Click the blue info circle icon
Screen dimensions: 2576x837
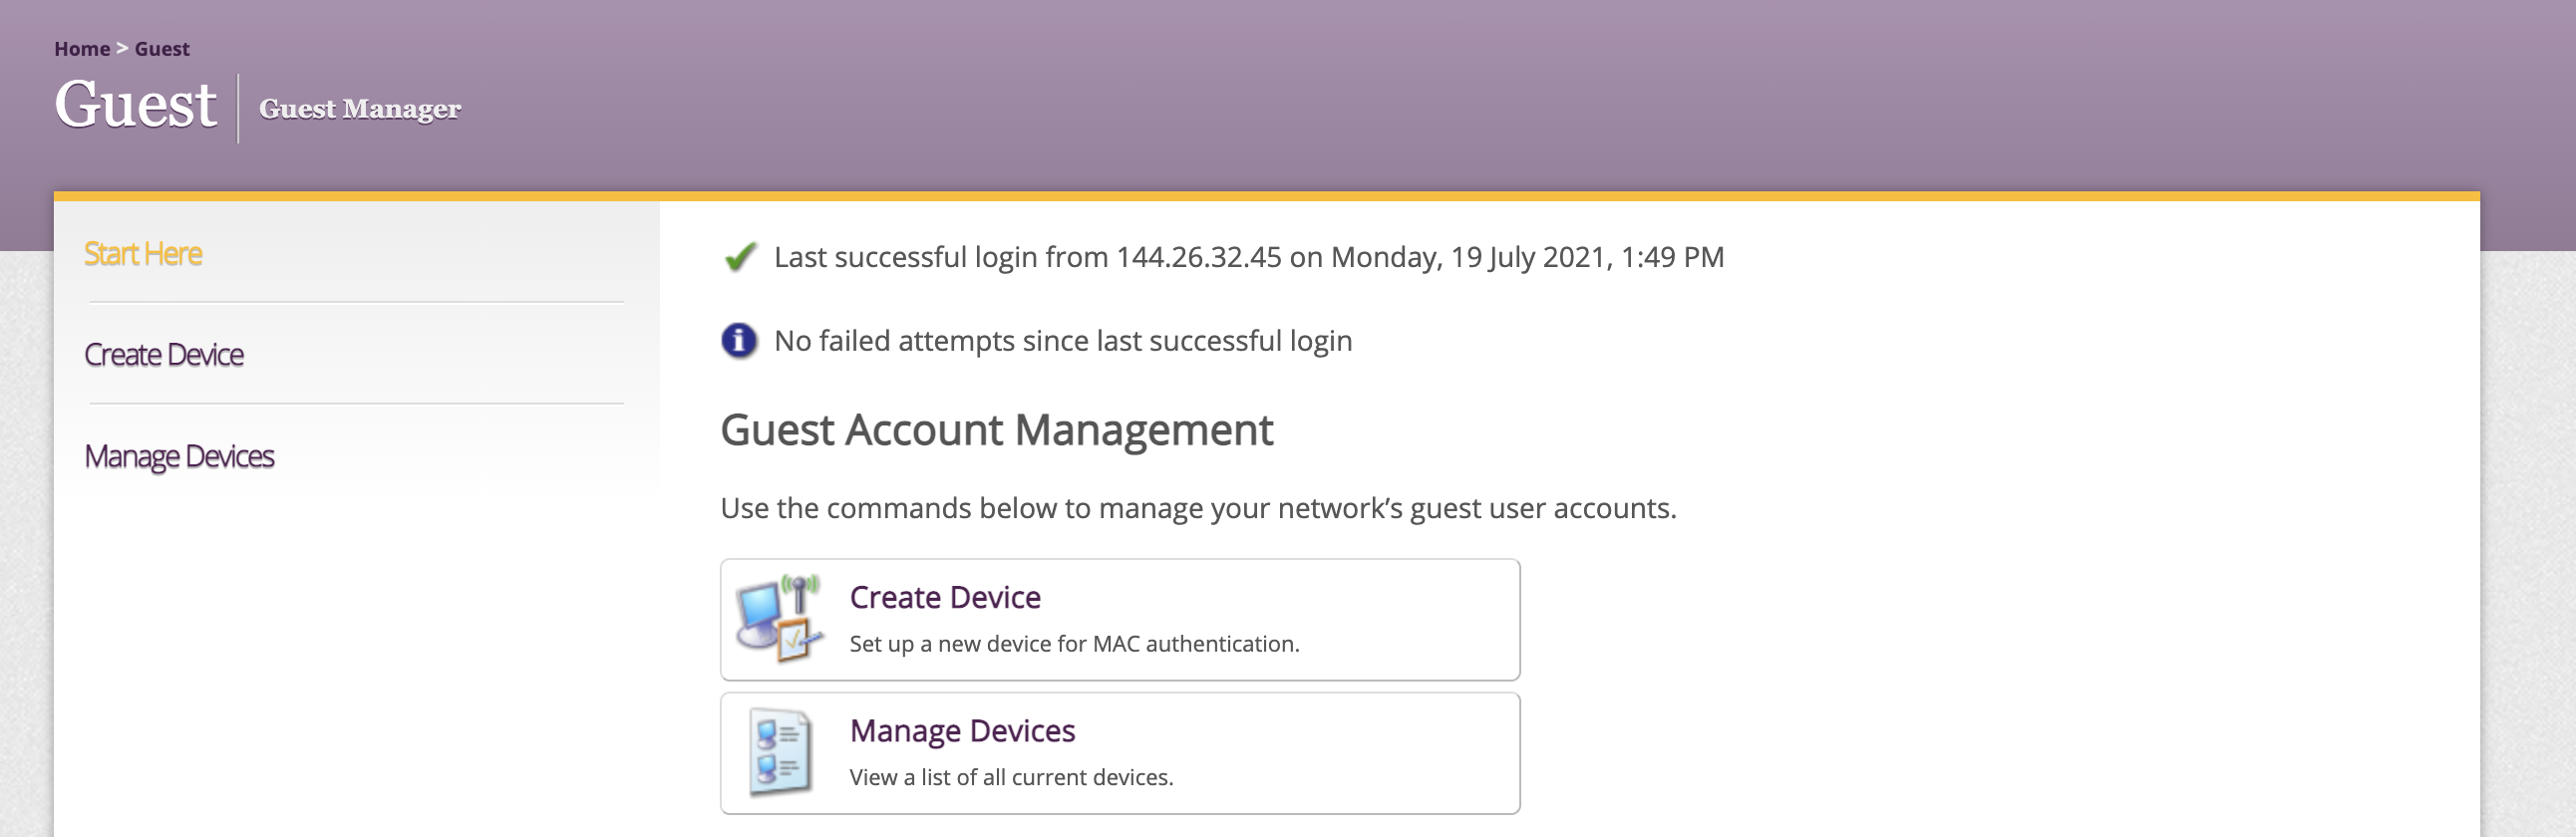click(x=739, y=341)
